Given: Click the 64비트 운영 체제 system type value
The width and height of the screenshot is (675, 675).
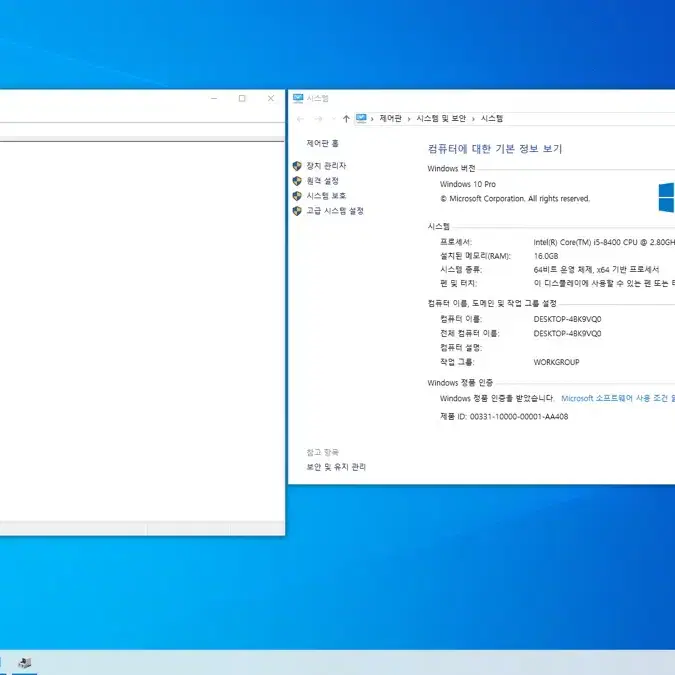Looking at the screenshot, I should click(596, 270).
